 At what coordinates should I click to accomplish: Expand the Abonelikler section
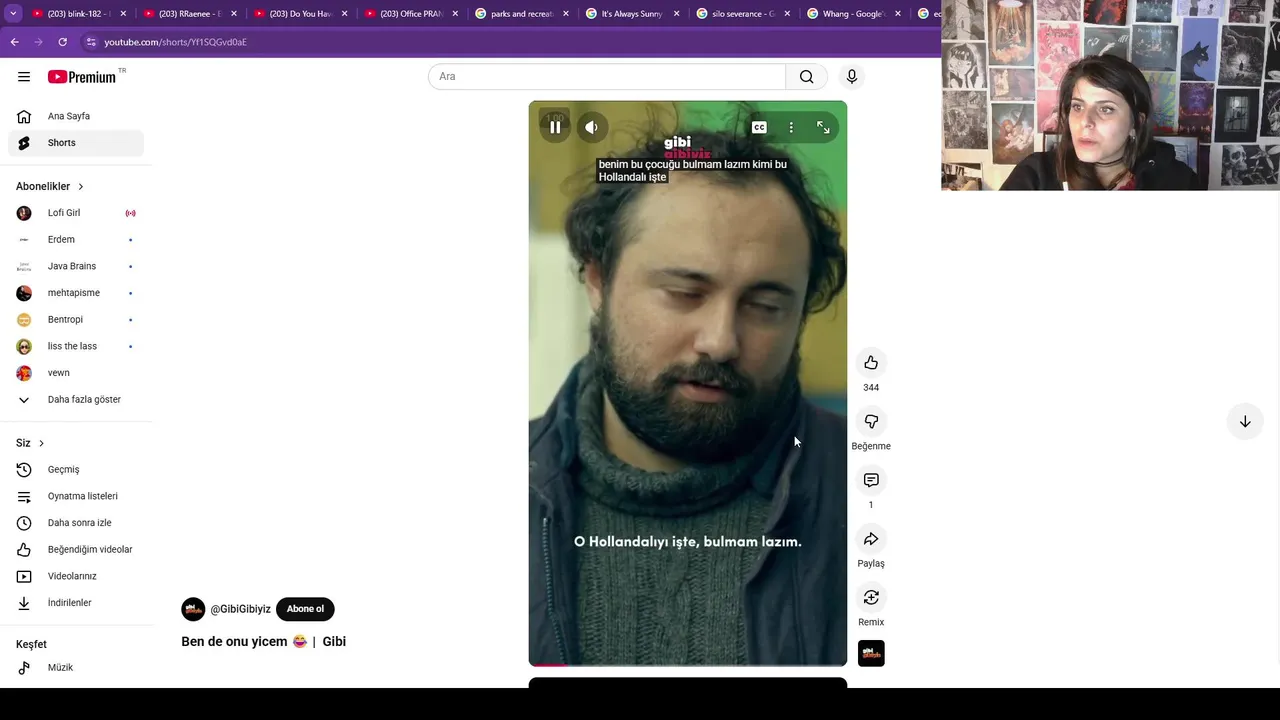pos(50,186)
